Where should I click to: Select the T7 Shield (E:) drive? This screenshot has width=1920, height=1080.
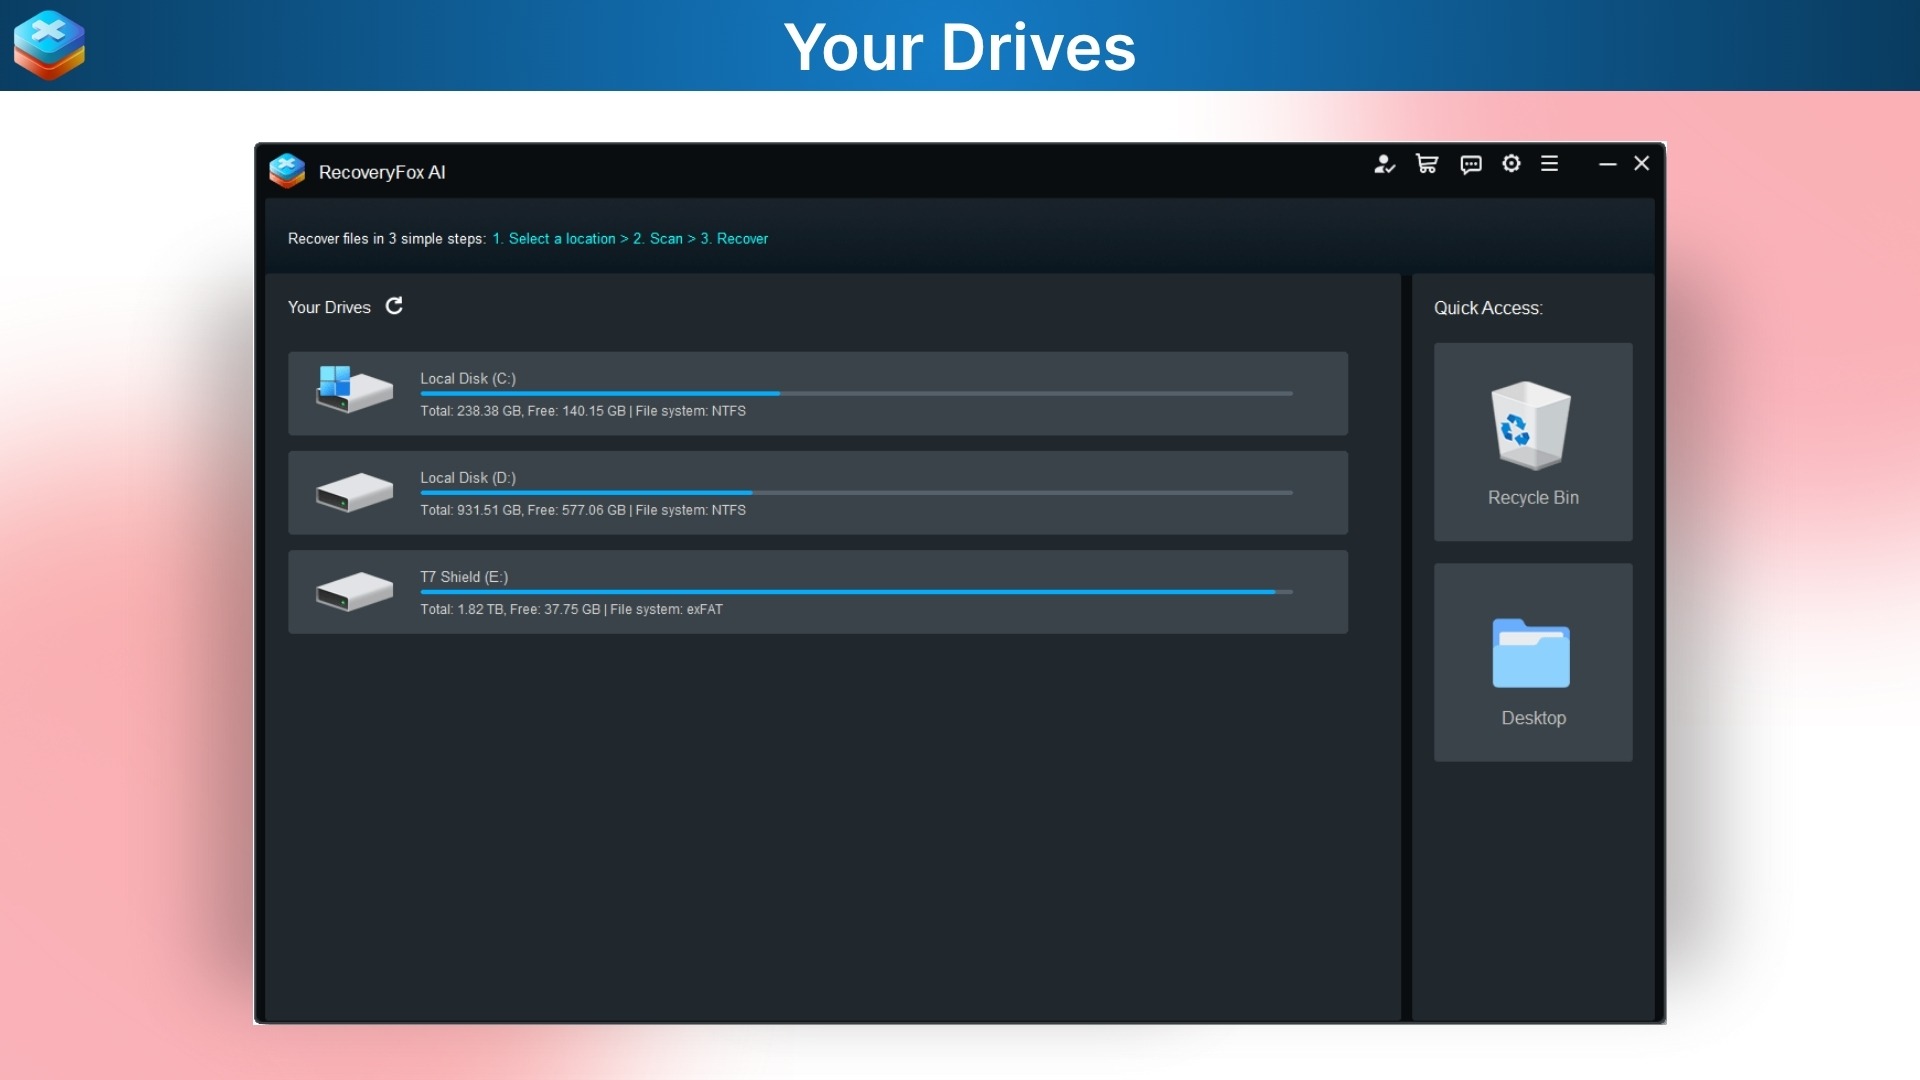(x=818, y=591)
